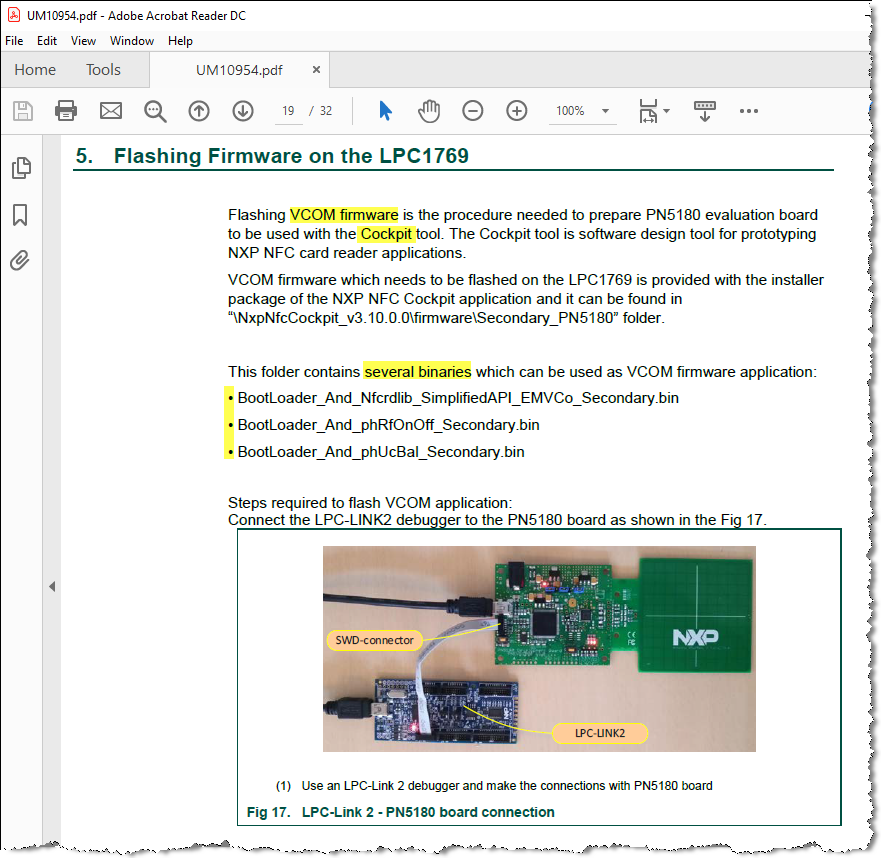Screen dimensions: 881x858
Task: Click the LPC-Link 2 board photo
Action: 539,649
